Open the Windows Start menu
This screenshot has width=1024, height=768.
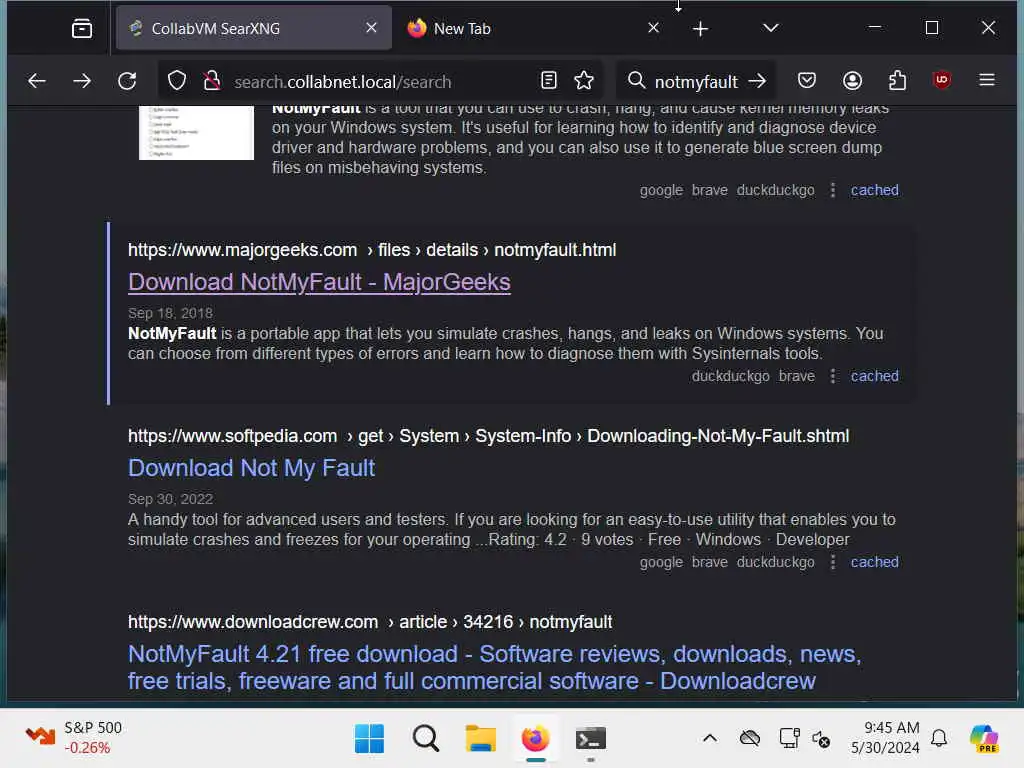coord(369,739)
